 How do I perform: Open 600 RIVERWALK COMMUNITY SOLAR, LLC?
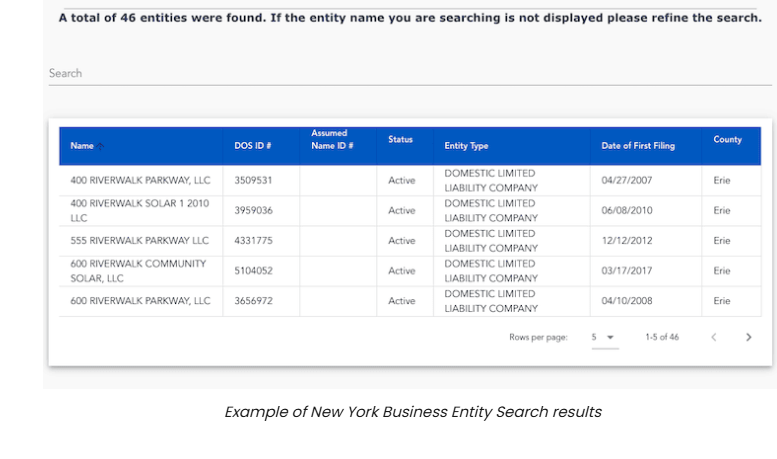click(138, 271)
